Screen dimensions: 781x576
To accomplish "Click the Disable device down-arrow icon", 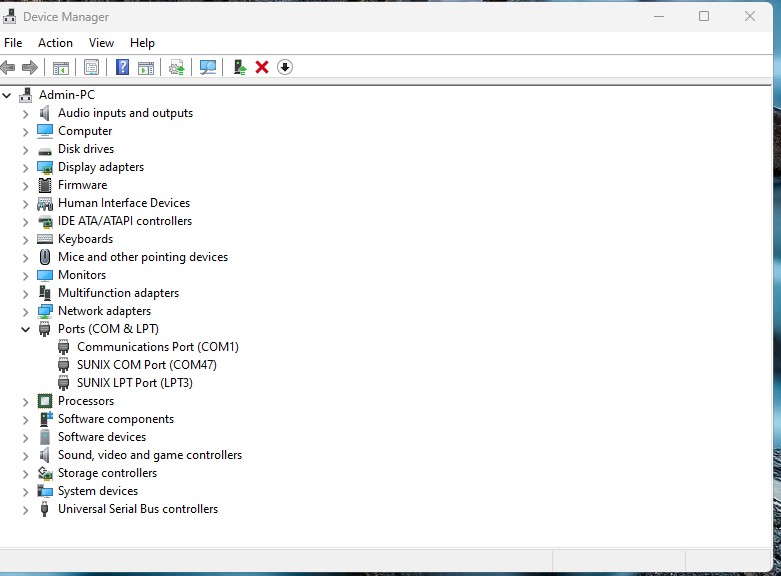I will (285, 67).
